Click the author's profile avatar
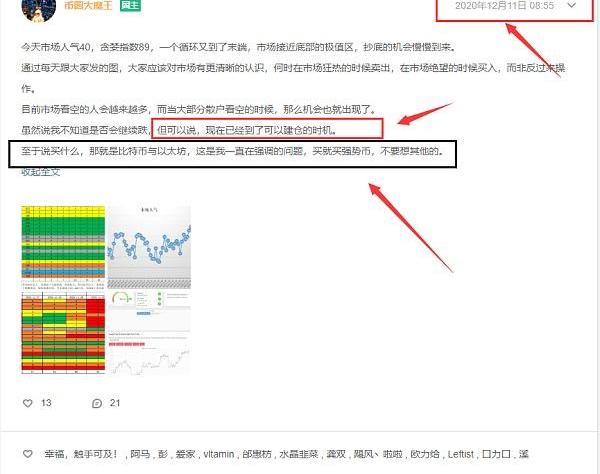 pyautogui.click(x=38, y=4)
